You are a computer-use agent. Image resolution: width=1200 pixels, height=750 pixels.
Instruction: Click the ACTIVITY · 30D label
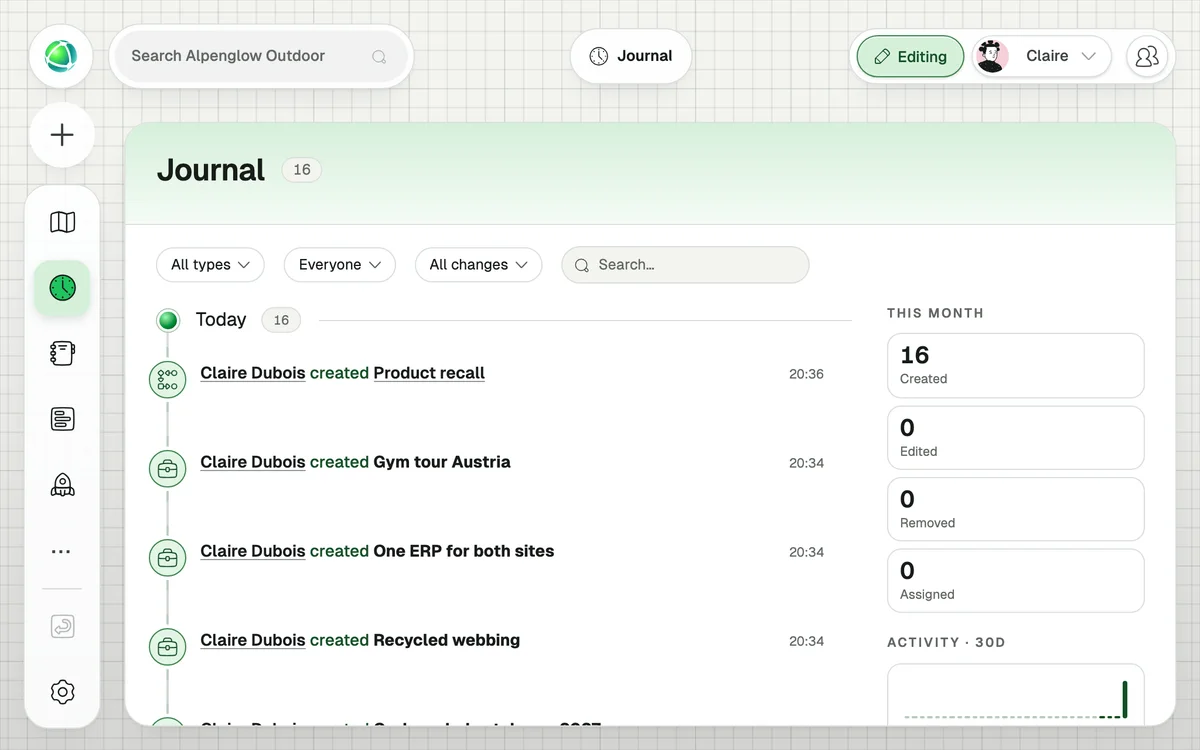pos(946,642)
